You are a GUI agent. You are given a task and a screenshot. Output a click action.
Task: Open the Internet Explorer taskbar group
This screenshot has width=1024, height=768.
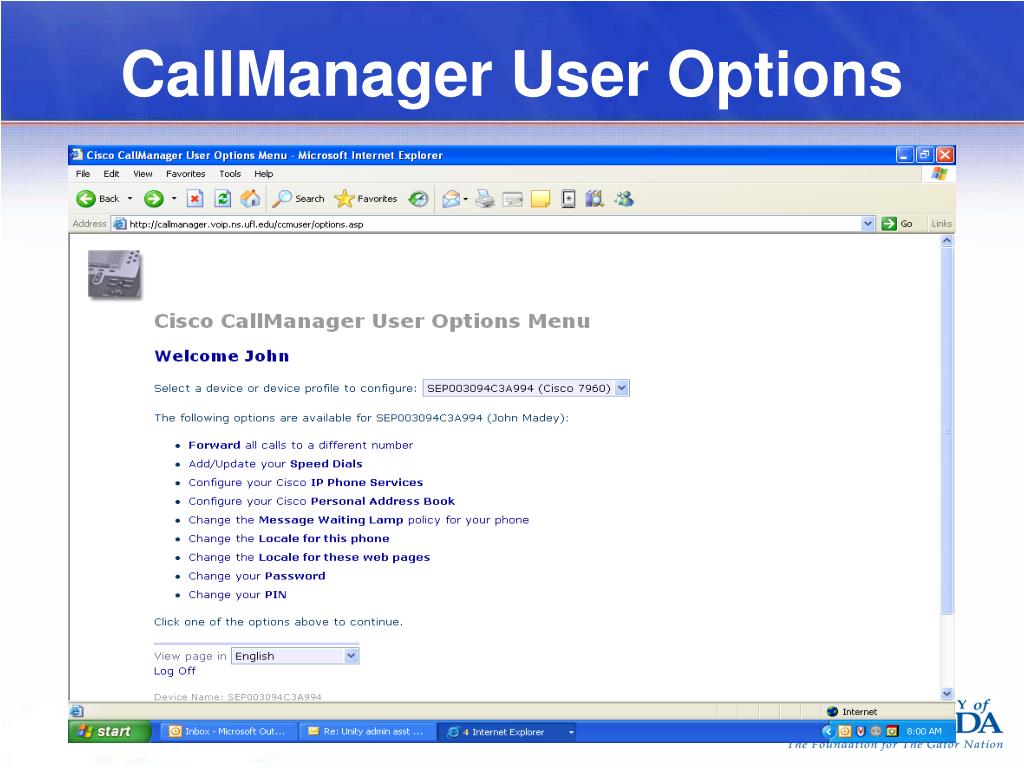coord(507,732)
